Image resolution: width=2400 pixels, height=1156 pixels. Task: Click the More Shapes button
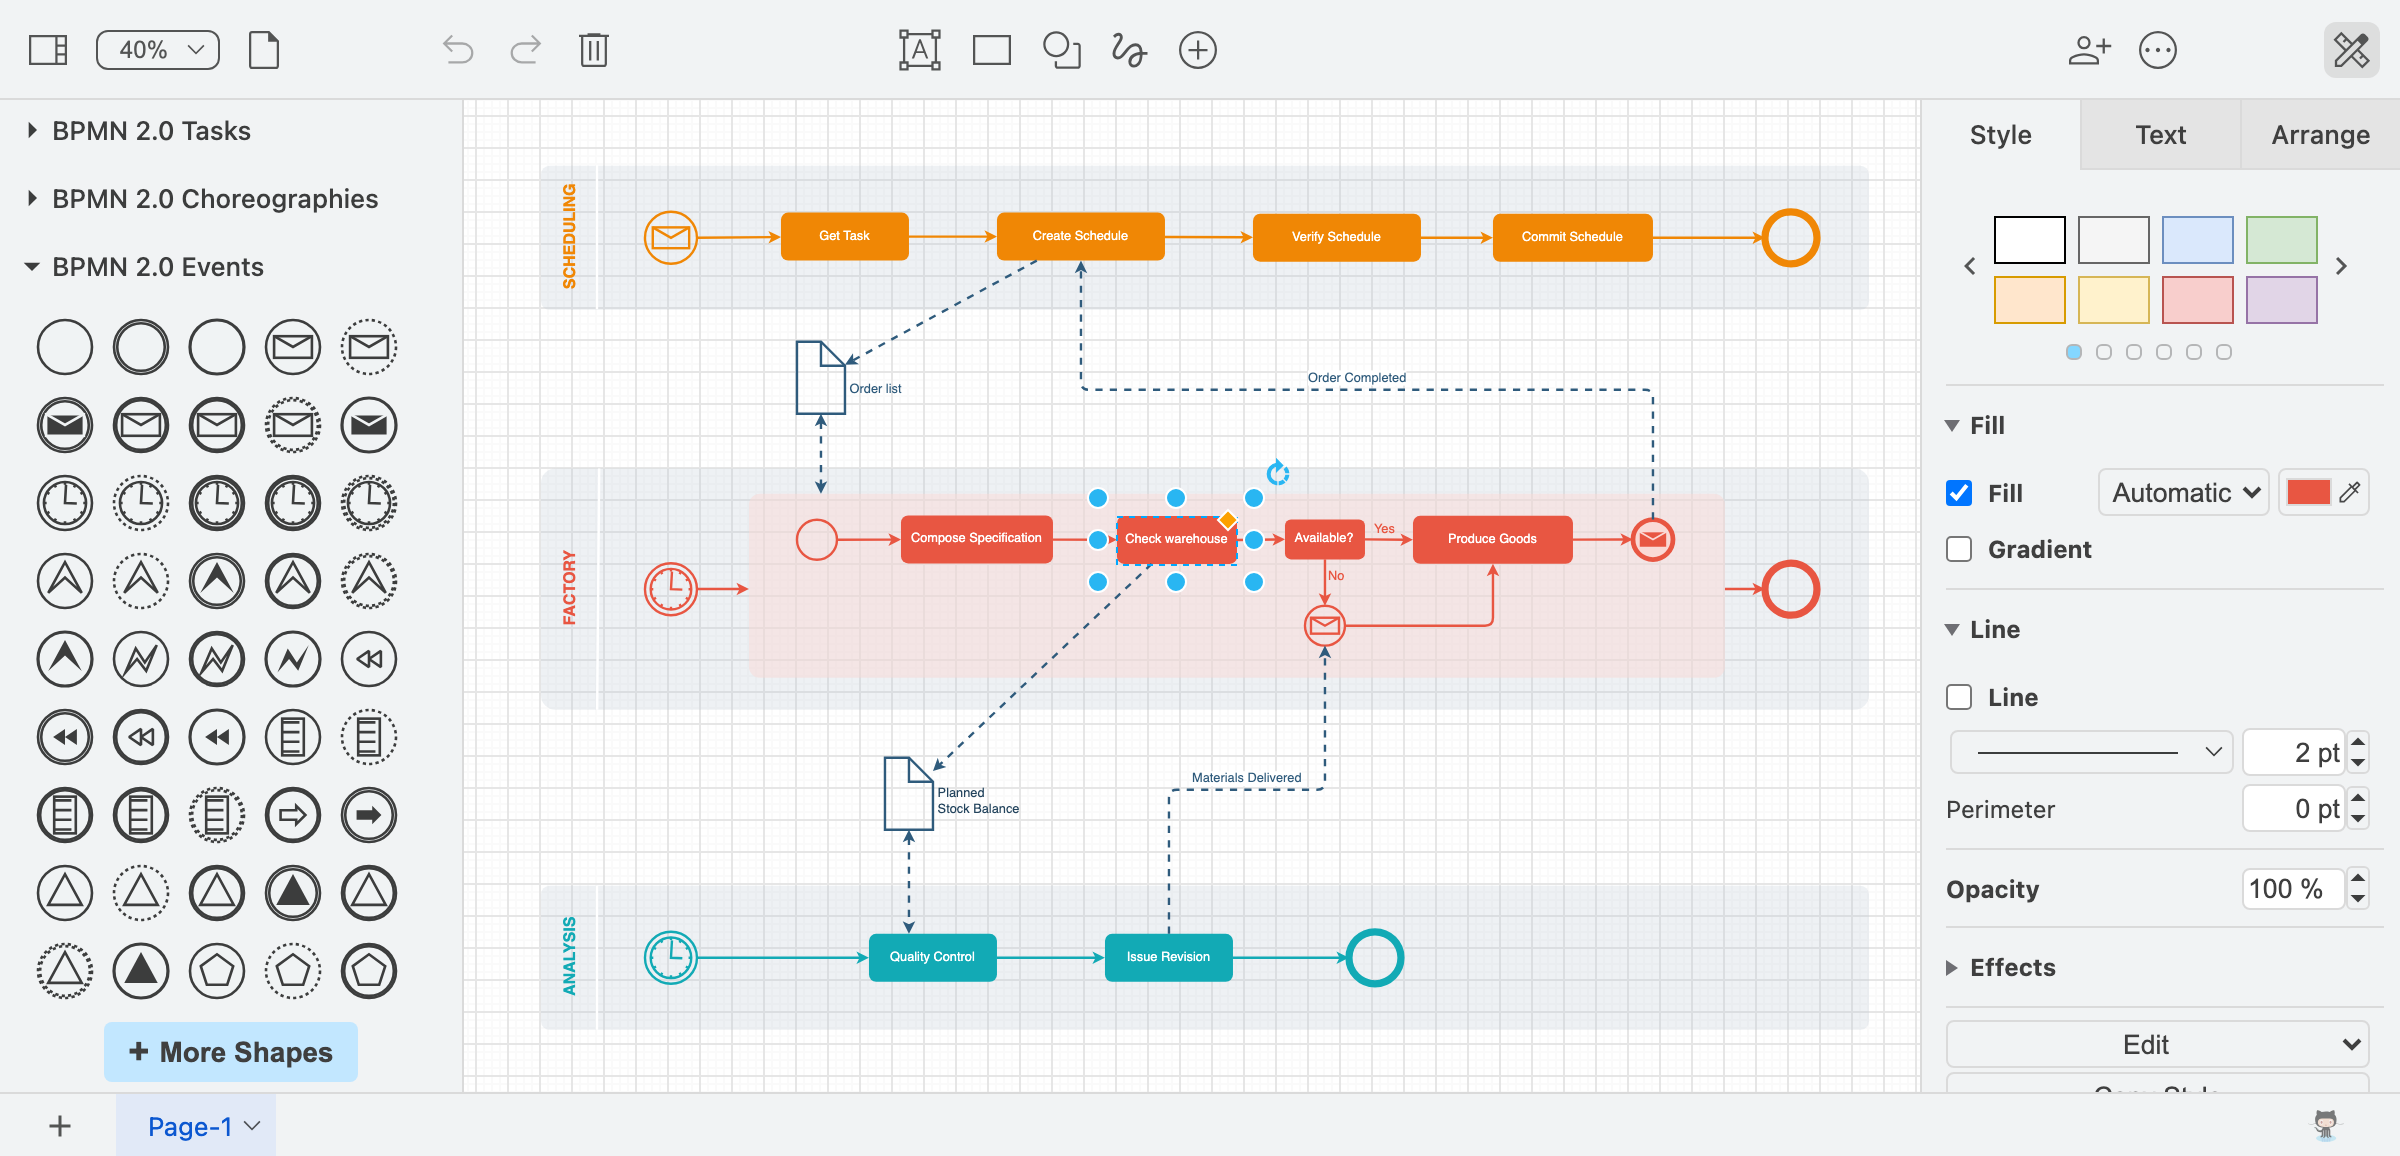(231, 1052)
